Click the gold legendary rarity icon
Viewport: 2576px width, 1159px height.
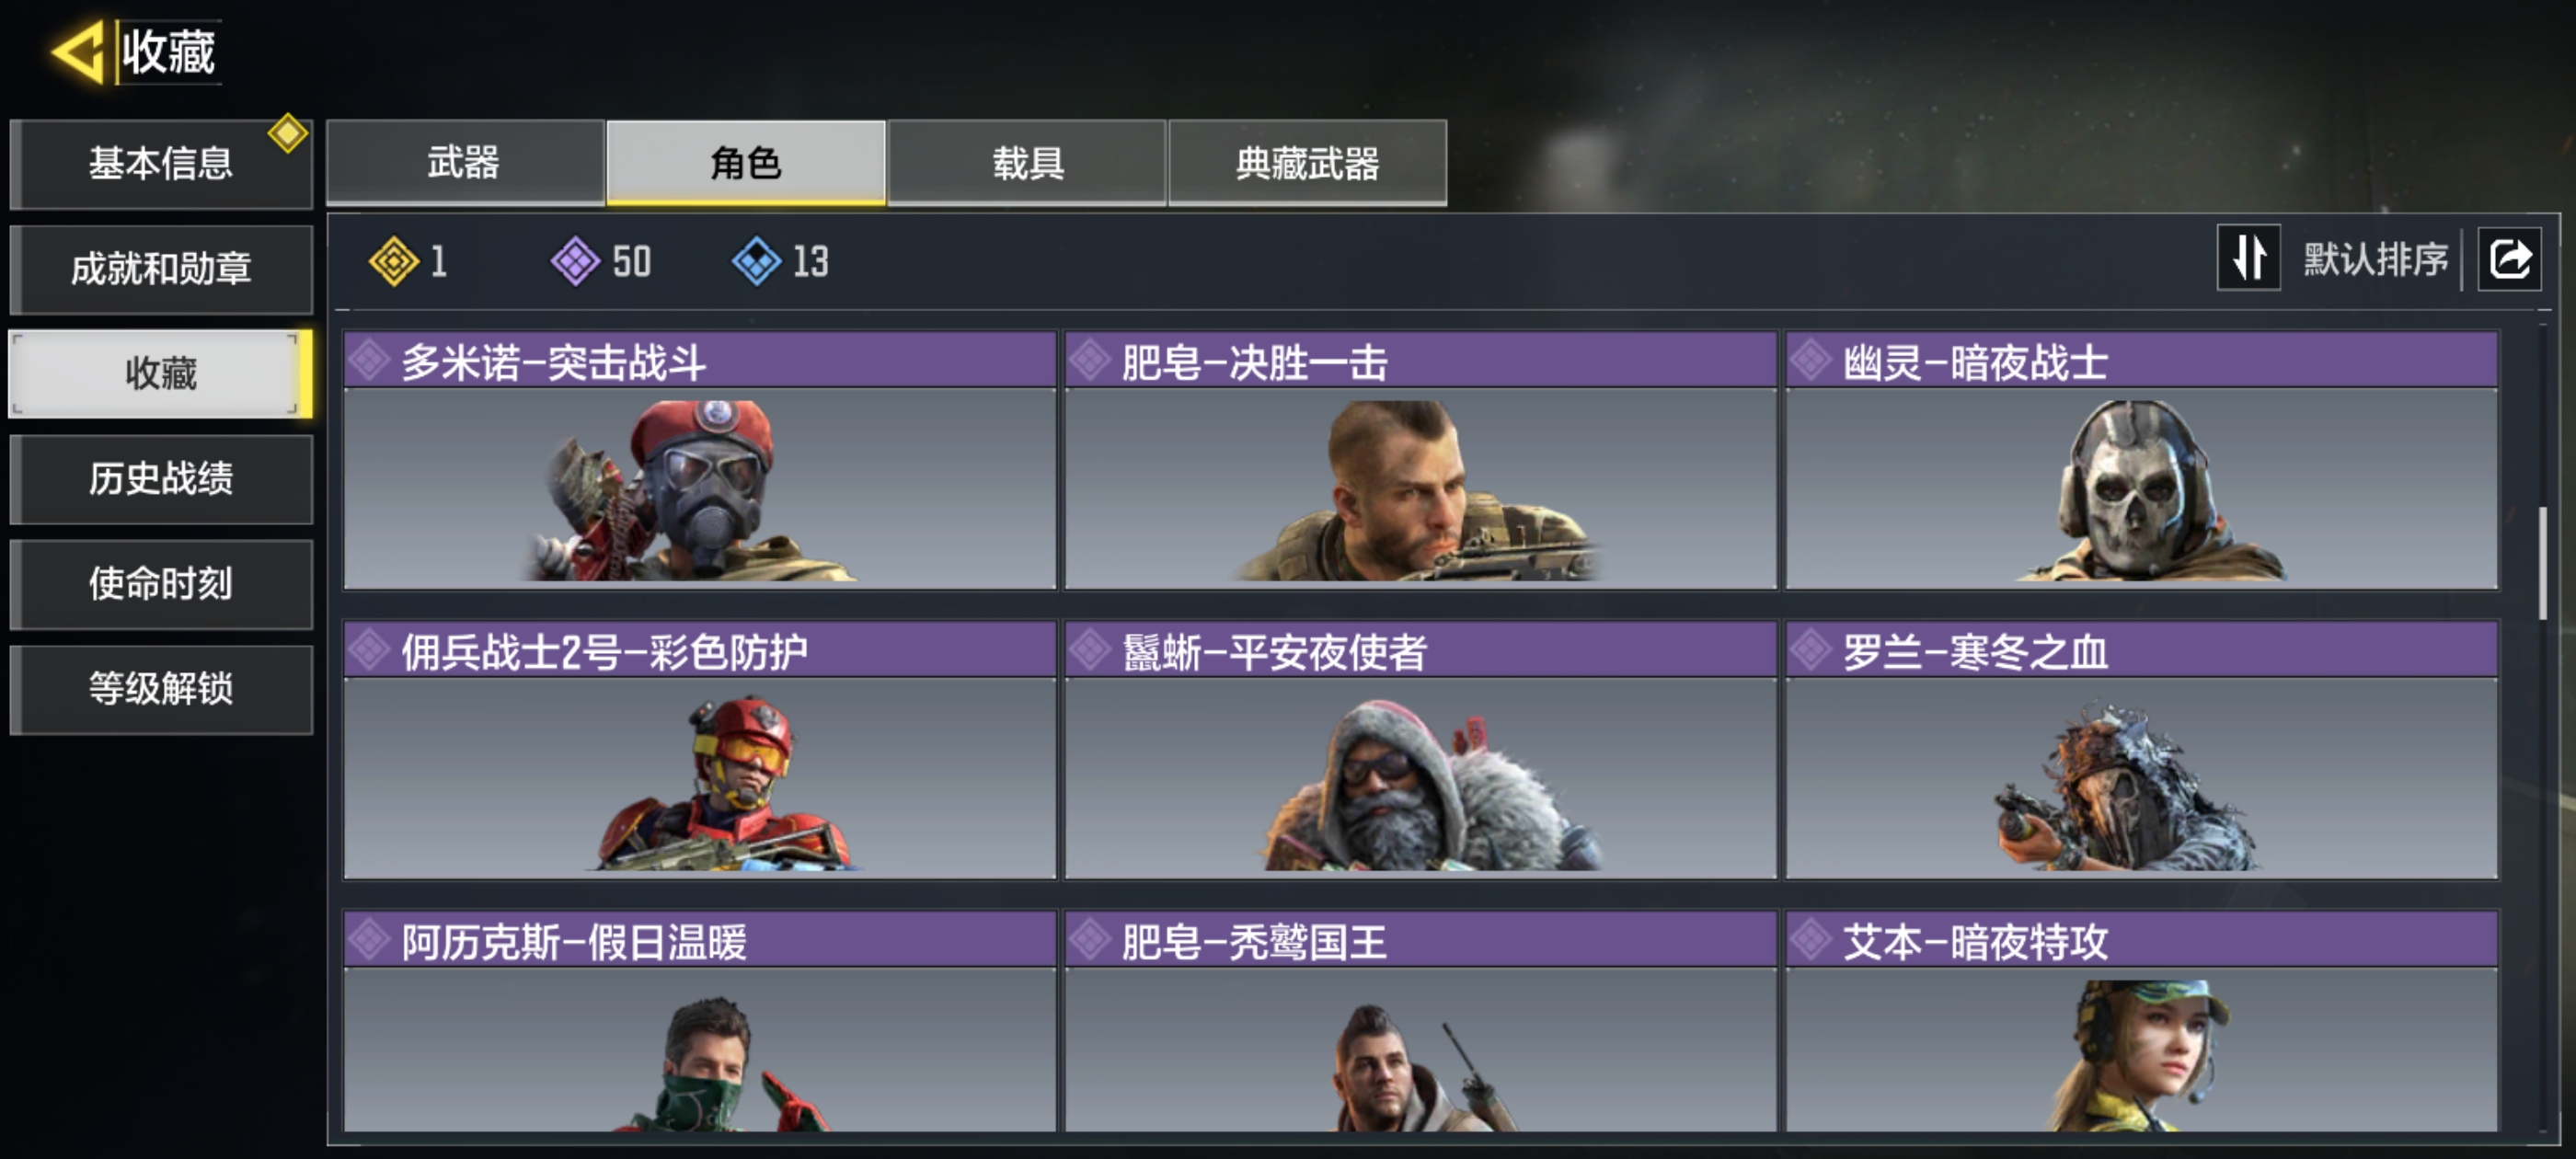[x=394, y=262]
